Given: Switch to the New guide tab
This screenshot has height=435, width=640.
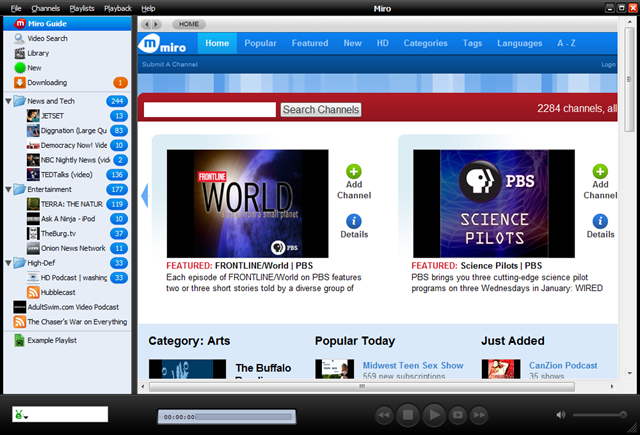Looking at the screenshot, I should (352, 43).
